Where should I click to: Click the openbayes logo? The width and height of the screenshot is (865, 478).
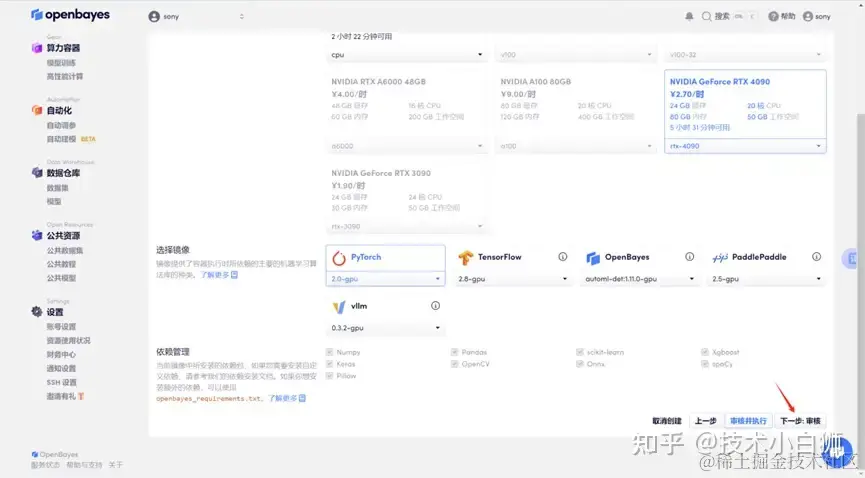[70, 15]
